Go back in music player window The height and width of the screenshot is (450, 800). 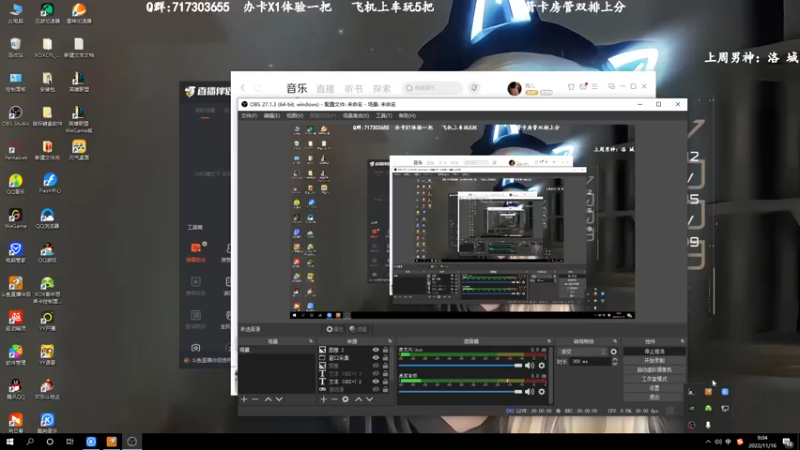pyautogui.click(x=243, y=88)
